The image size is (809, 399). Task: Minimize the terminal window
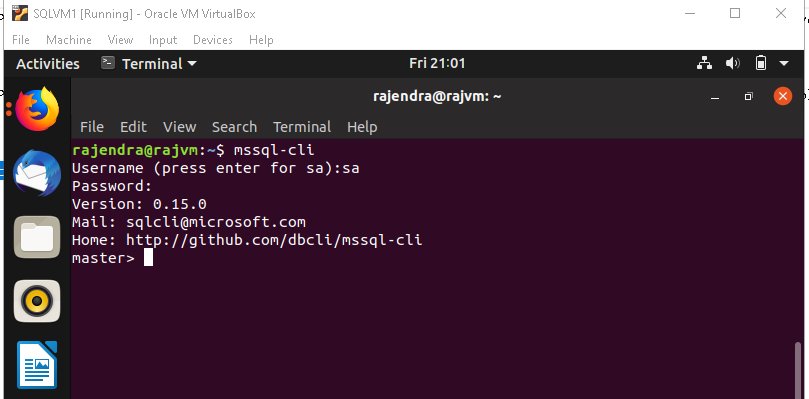point(715,97)
